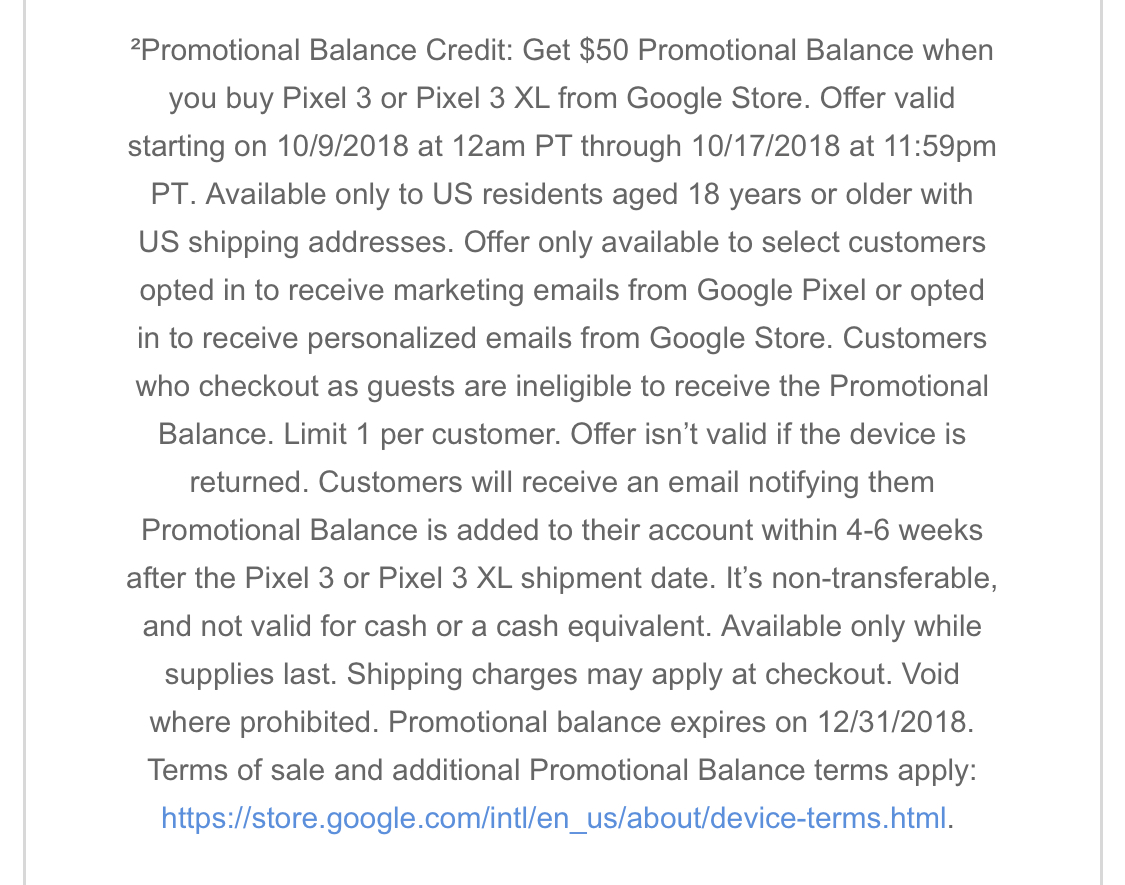Click the word 'Void' near the bottom
The width and height of the screenshot is (1125, 885).
[930, 675]
